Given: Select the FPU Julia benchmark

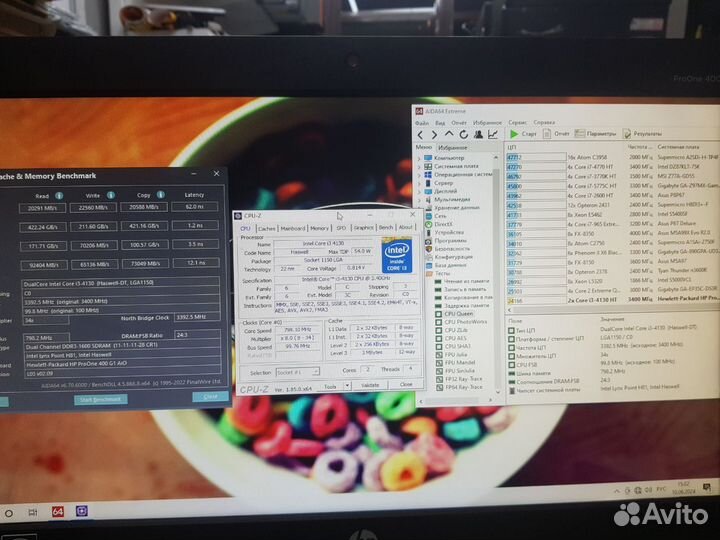Looking at the screenshot, I should [x=451, y=355].
